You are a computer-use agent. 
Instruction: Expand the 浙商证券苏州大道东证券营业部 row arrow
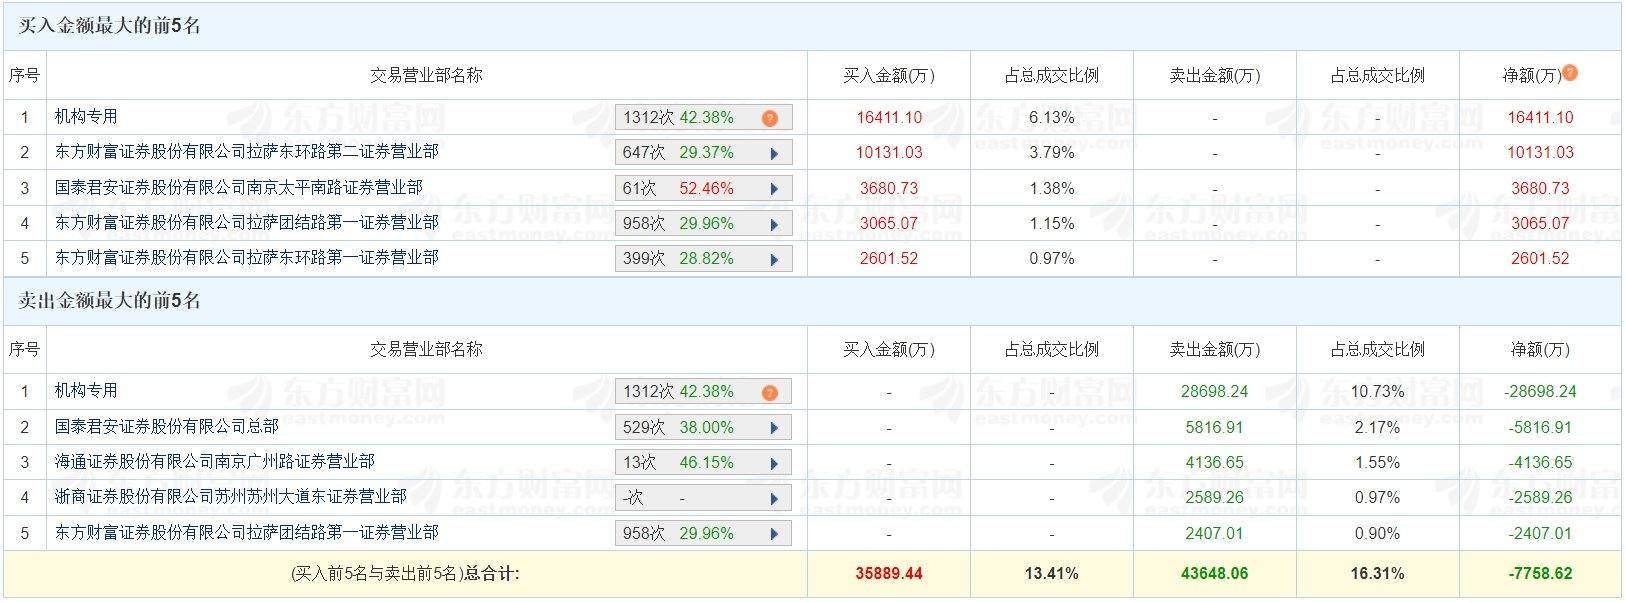(x=773, y=498)
